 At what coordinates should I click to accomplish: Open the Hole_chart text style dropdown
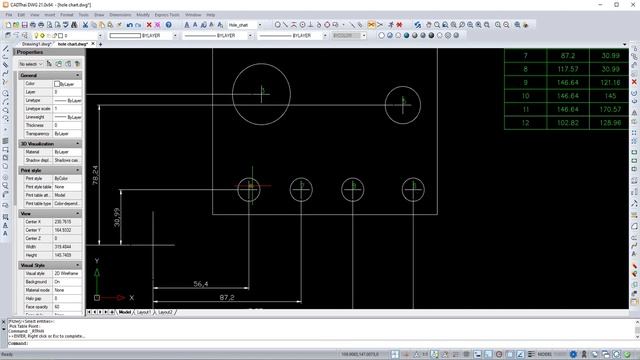click(260, 25)
